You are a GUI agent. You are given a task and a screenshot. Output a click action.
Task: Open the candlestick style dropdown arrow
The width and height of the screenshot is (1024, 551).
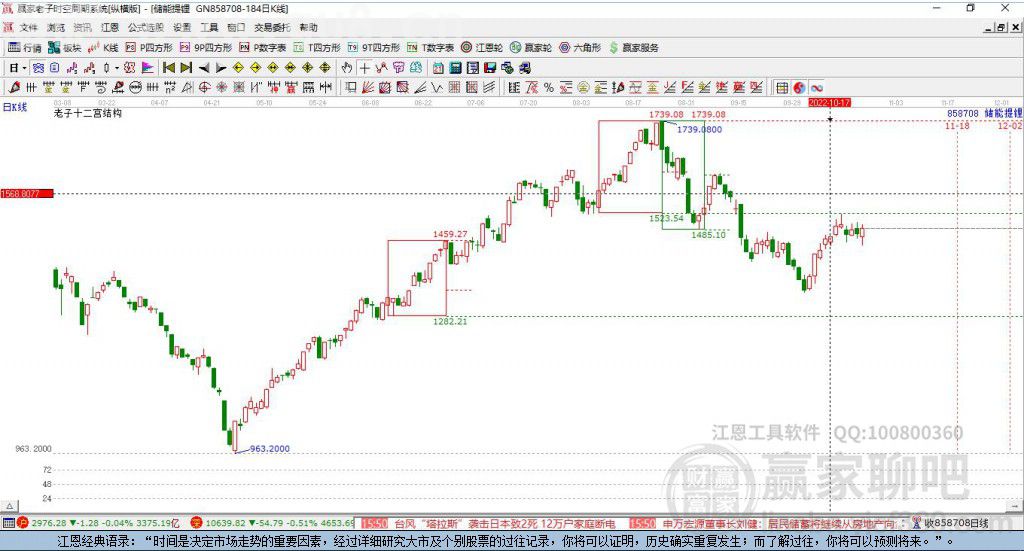pyautogui.click(x=117, y=68)
